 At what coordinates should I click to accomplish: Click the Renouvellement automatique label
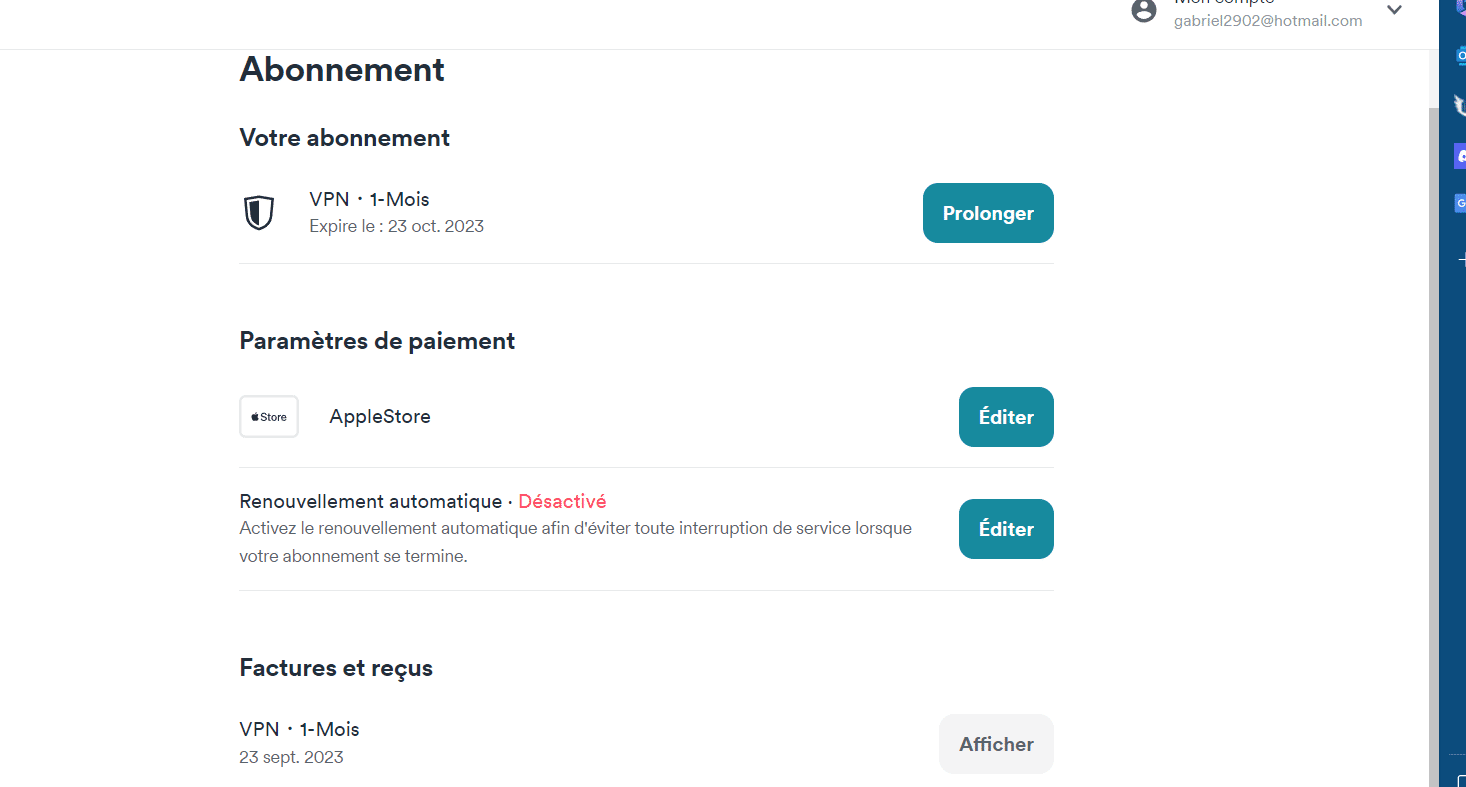coord(370,501)
